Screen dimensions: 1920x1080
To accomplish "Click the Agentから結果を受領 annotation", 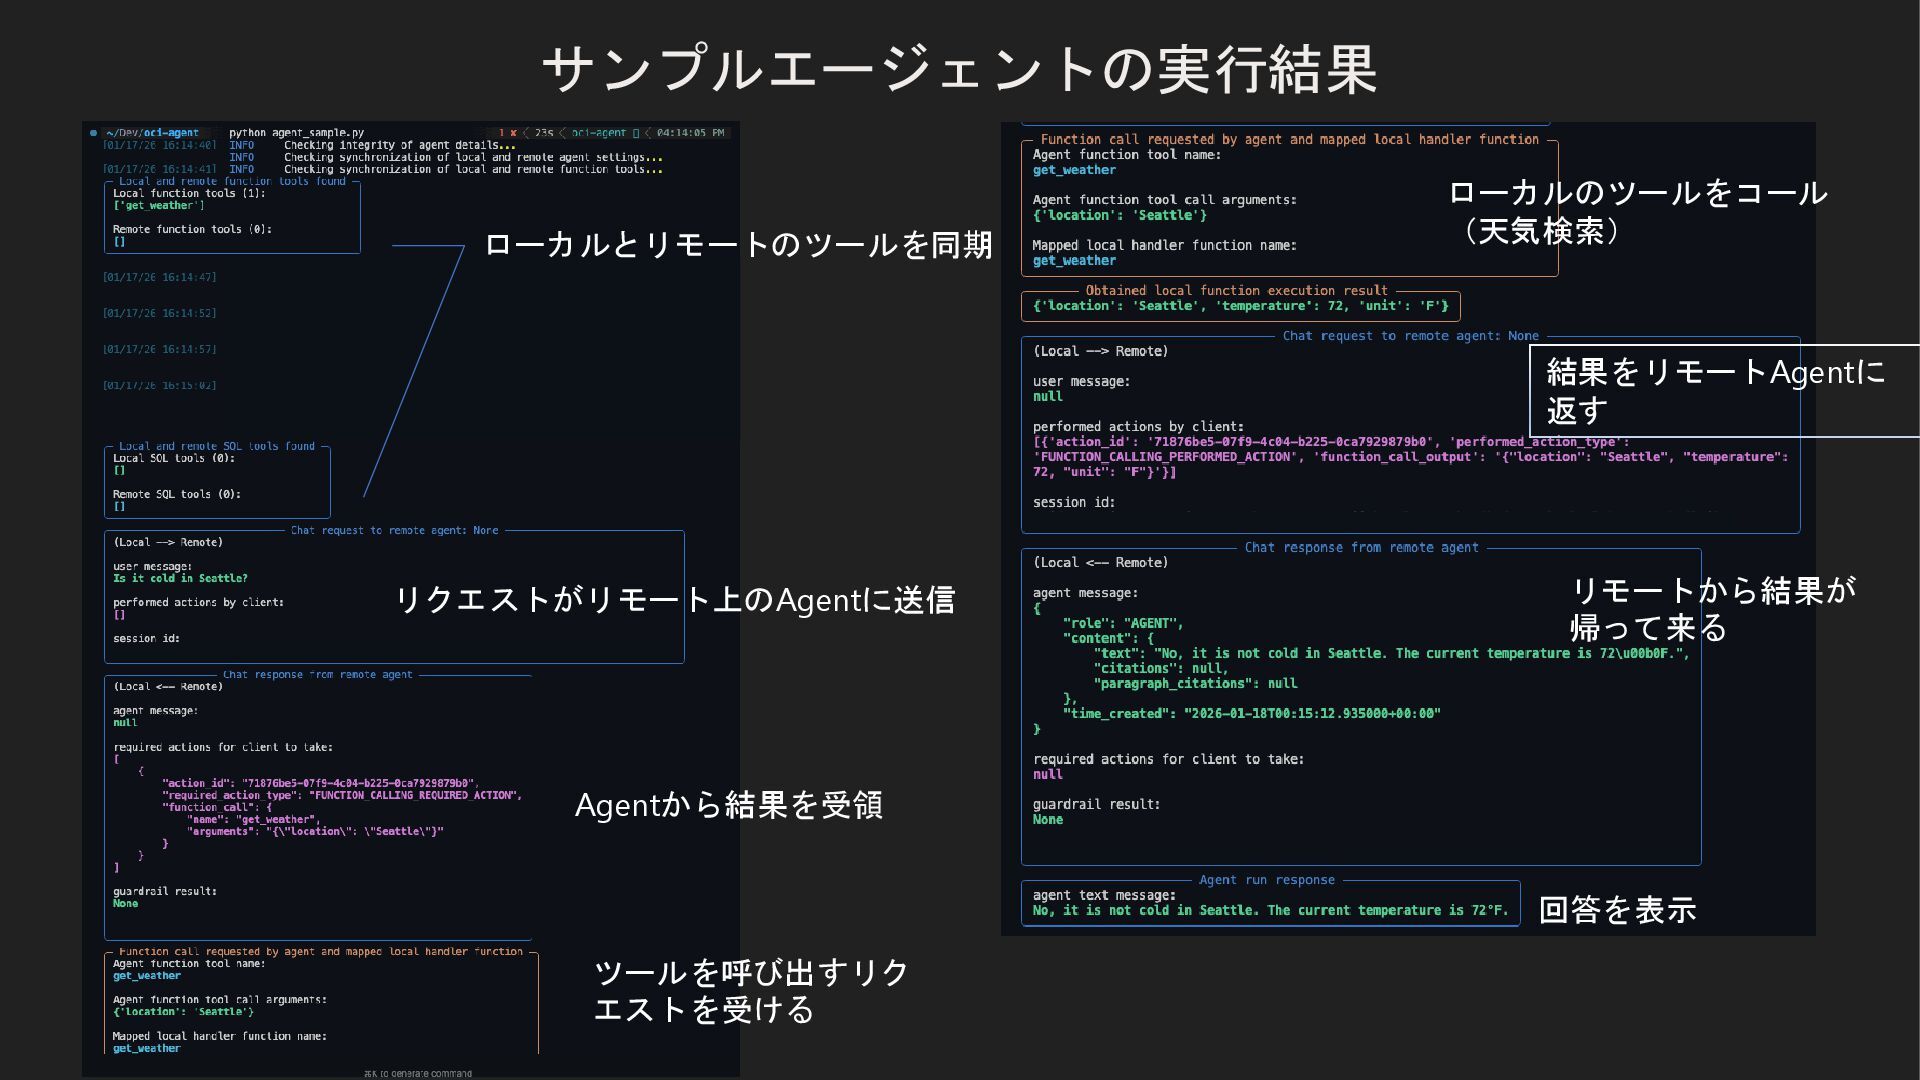I will click(x=728, y=805).
